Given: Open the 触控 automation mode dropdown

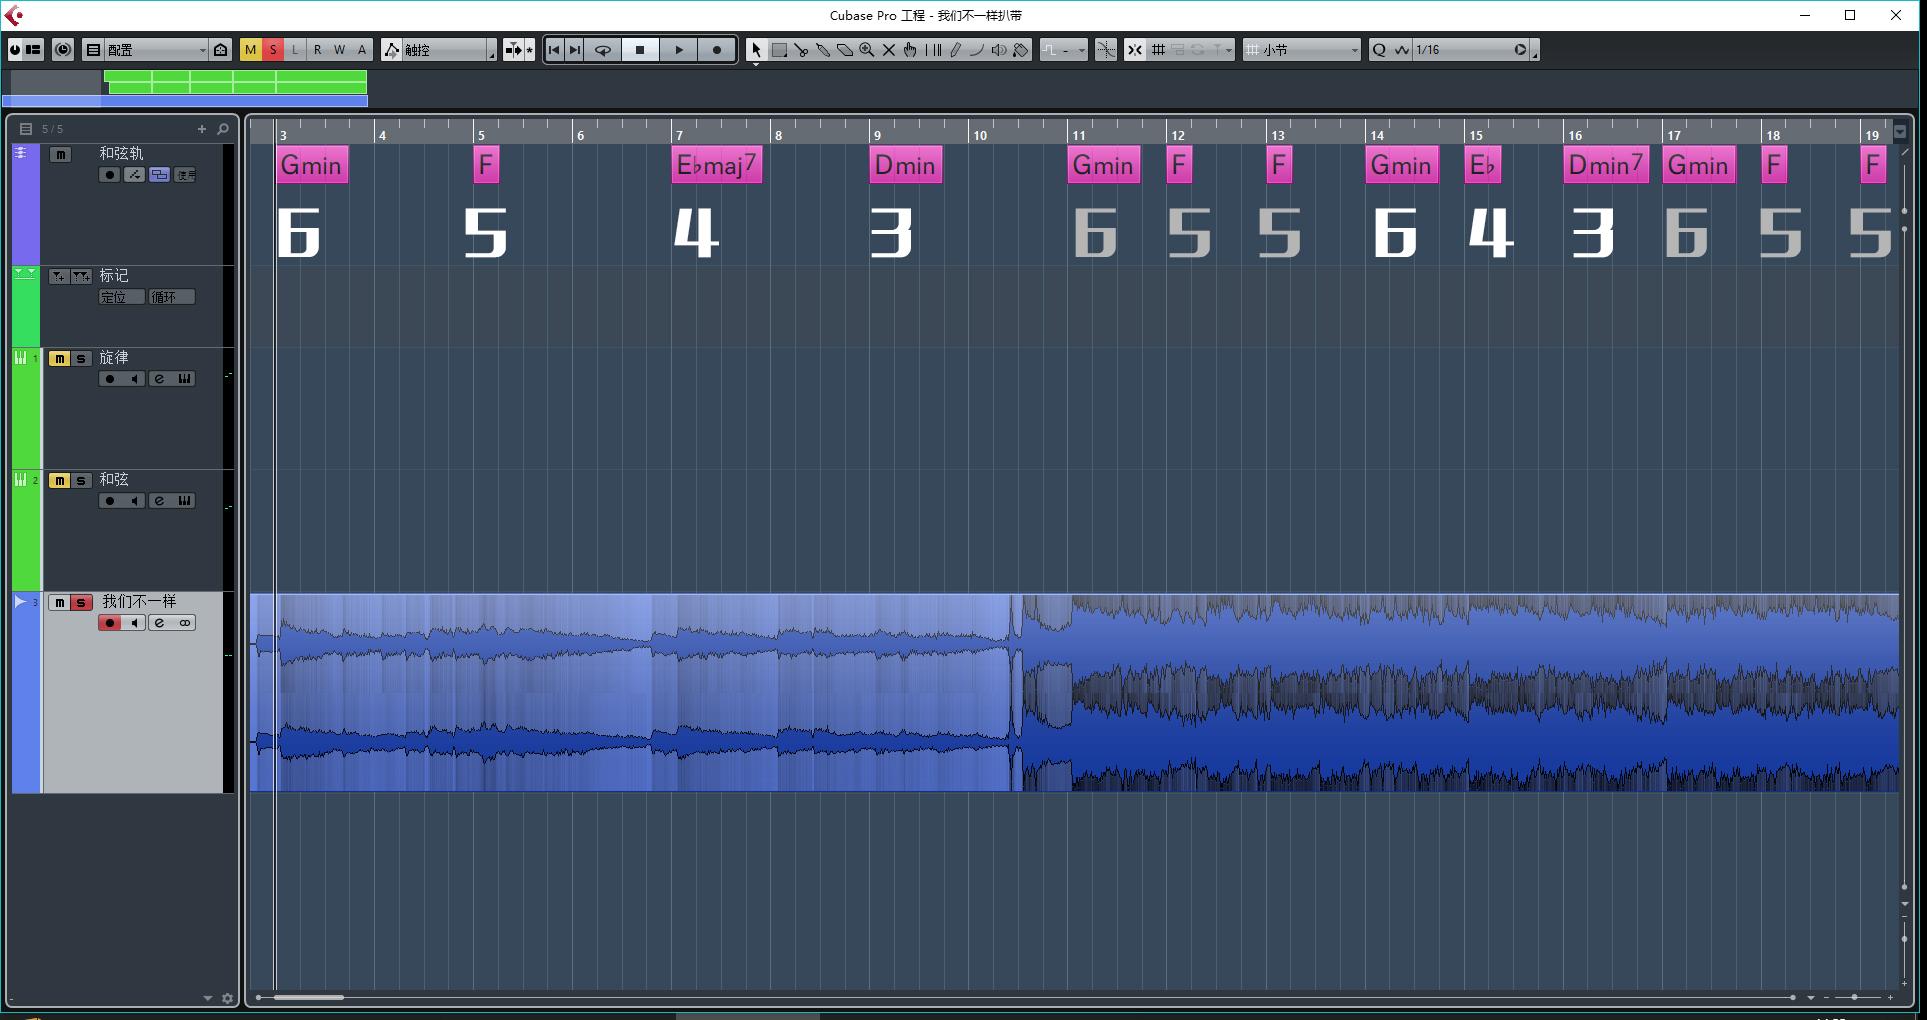Looking at the screenshot, I should pyautogui.click(x=448, y=49).
